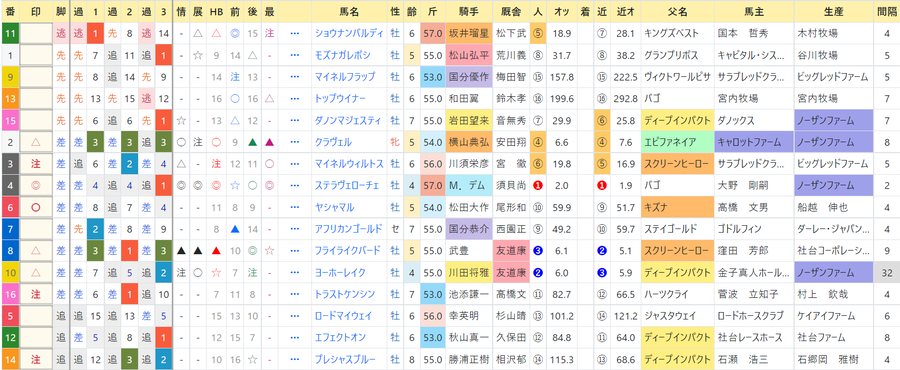The image size is (900, 370).
Task: Open the ellipsis menu for トラストケンシン
Action: [295, 294]
